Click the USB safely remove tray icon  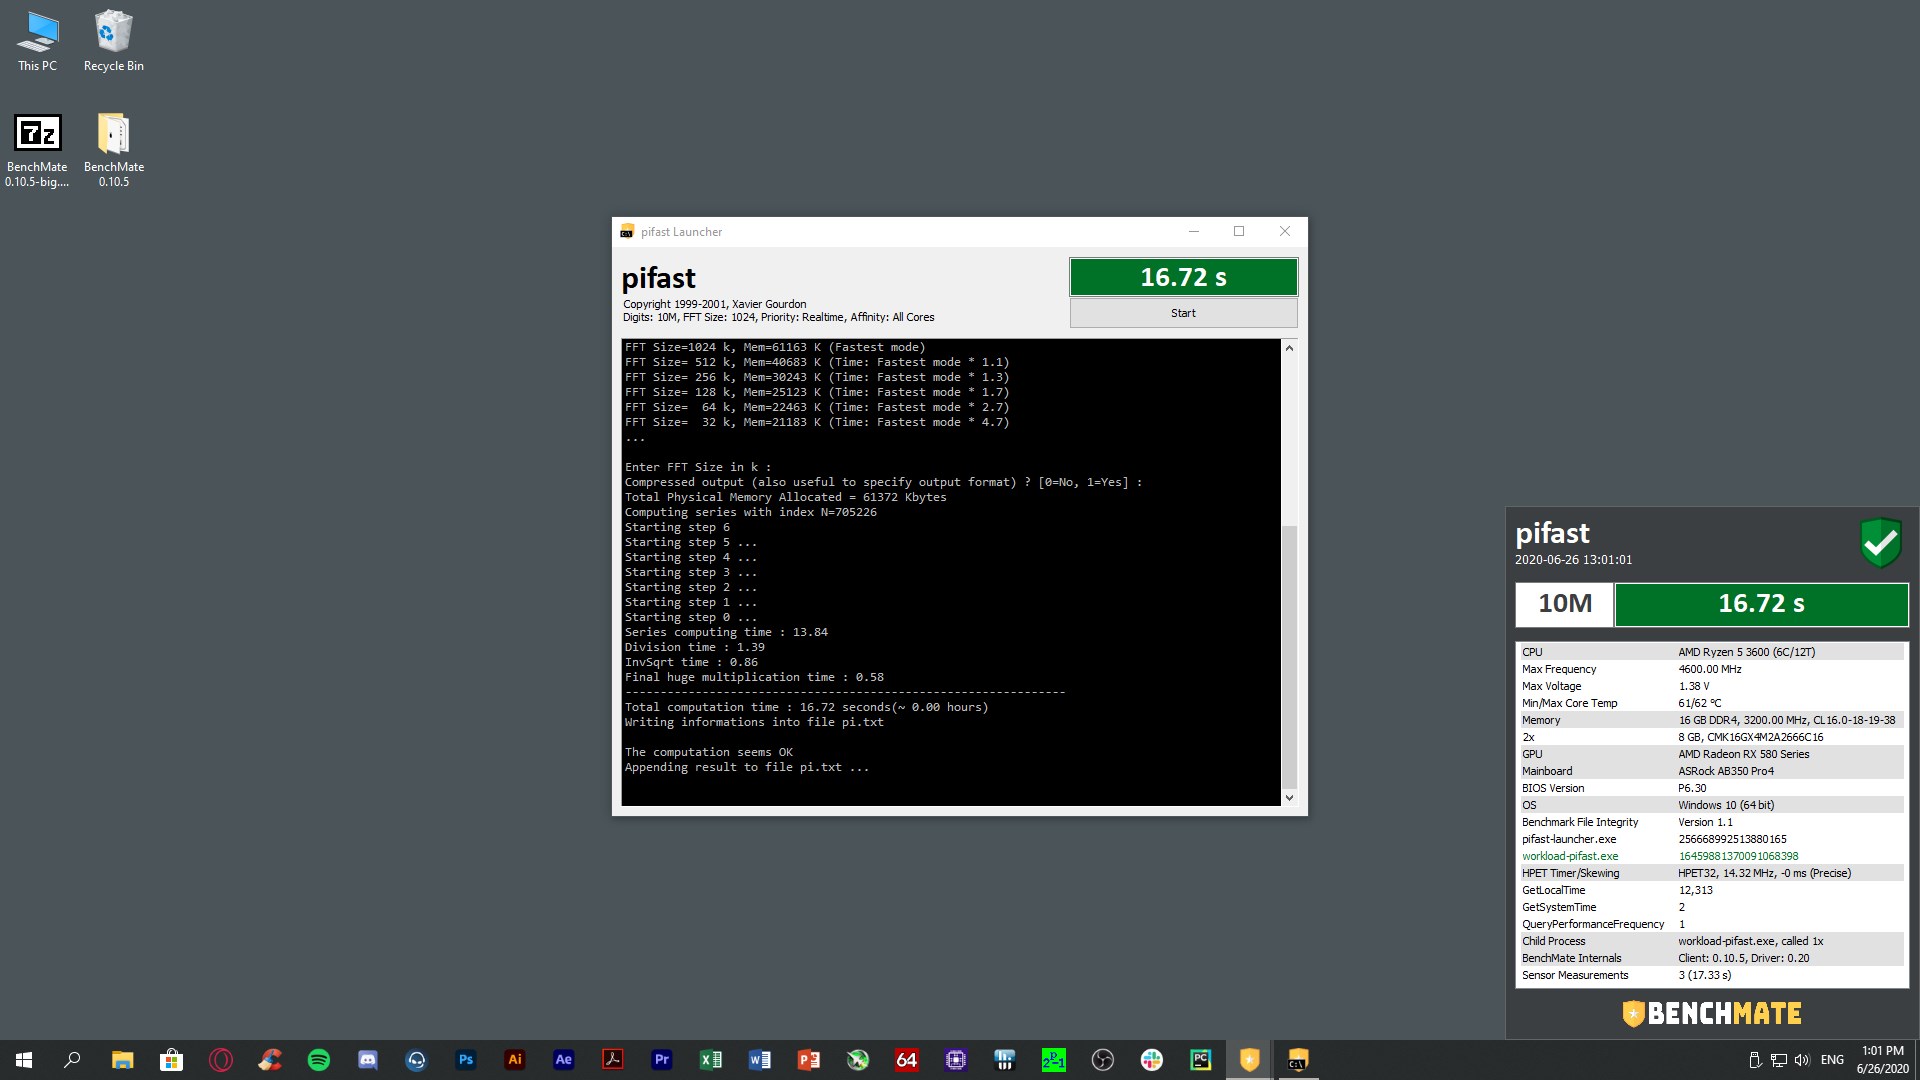(1754, 1060)
